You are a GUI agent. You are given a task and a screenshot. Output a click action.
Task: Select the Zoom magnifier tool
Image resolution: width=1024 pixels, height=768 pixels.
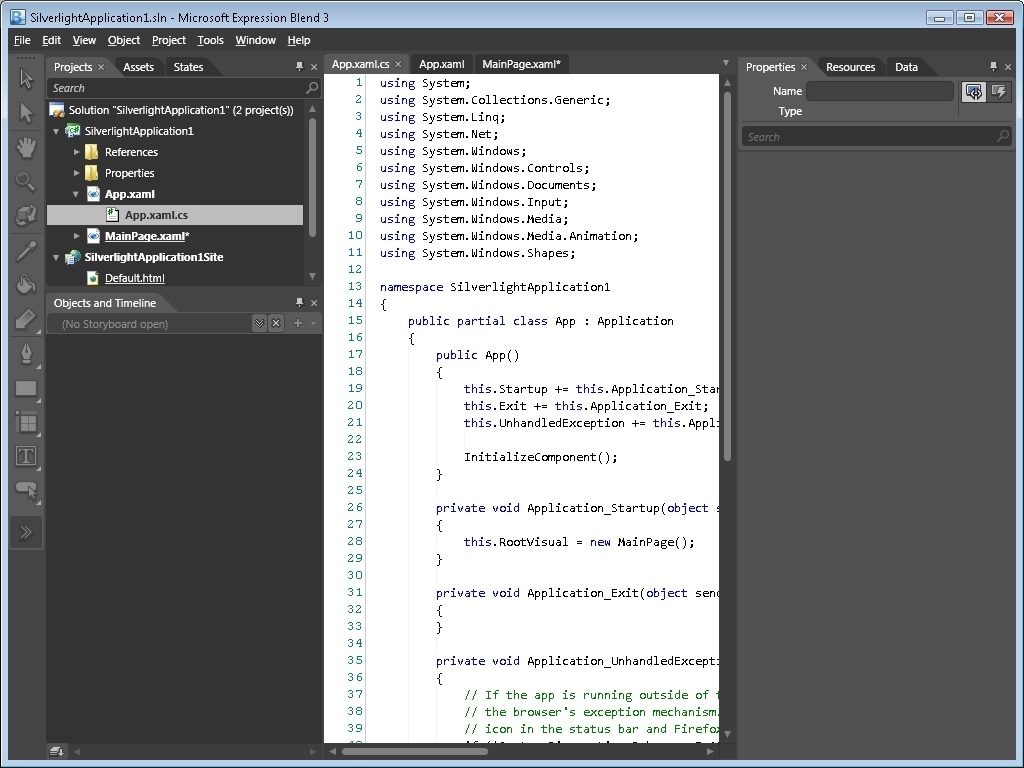click(x=26, y=182)
